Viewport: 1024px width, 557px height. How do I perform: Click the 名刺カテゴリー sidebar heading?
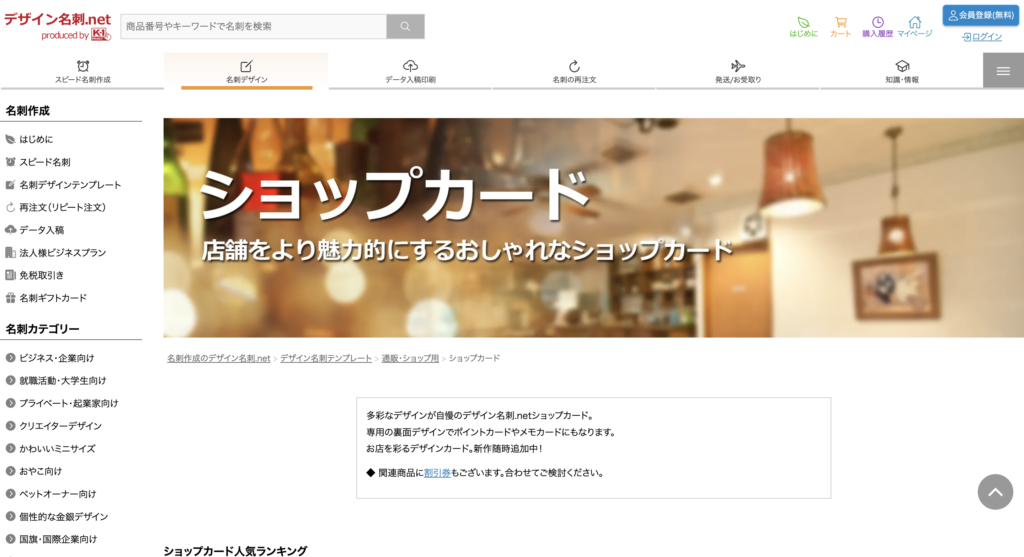pos(42,329)
